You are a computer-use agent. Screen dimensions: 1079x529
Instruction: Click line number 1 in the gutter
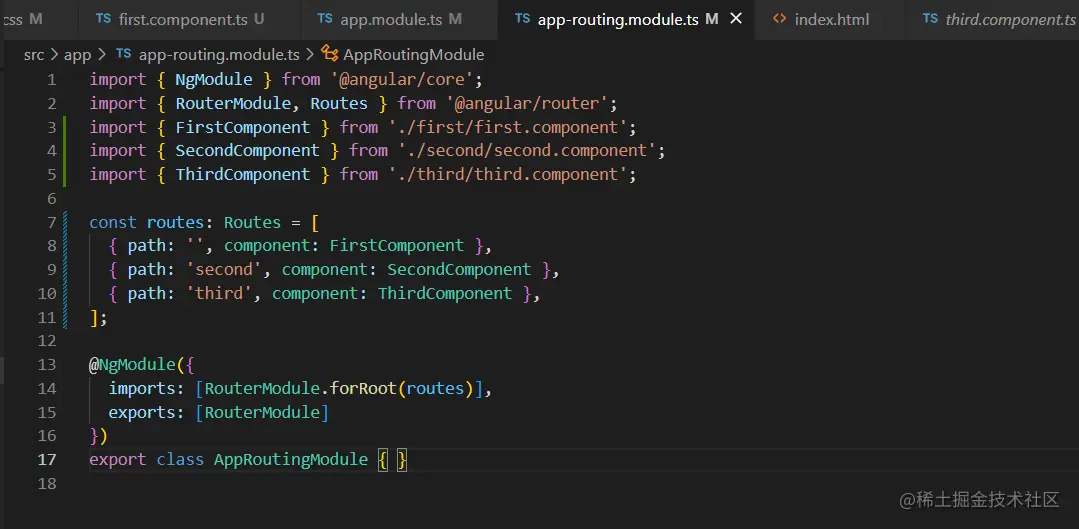tap(52, 80)
